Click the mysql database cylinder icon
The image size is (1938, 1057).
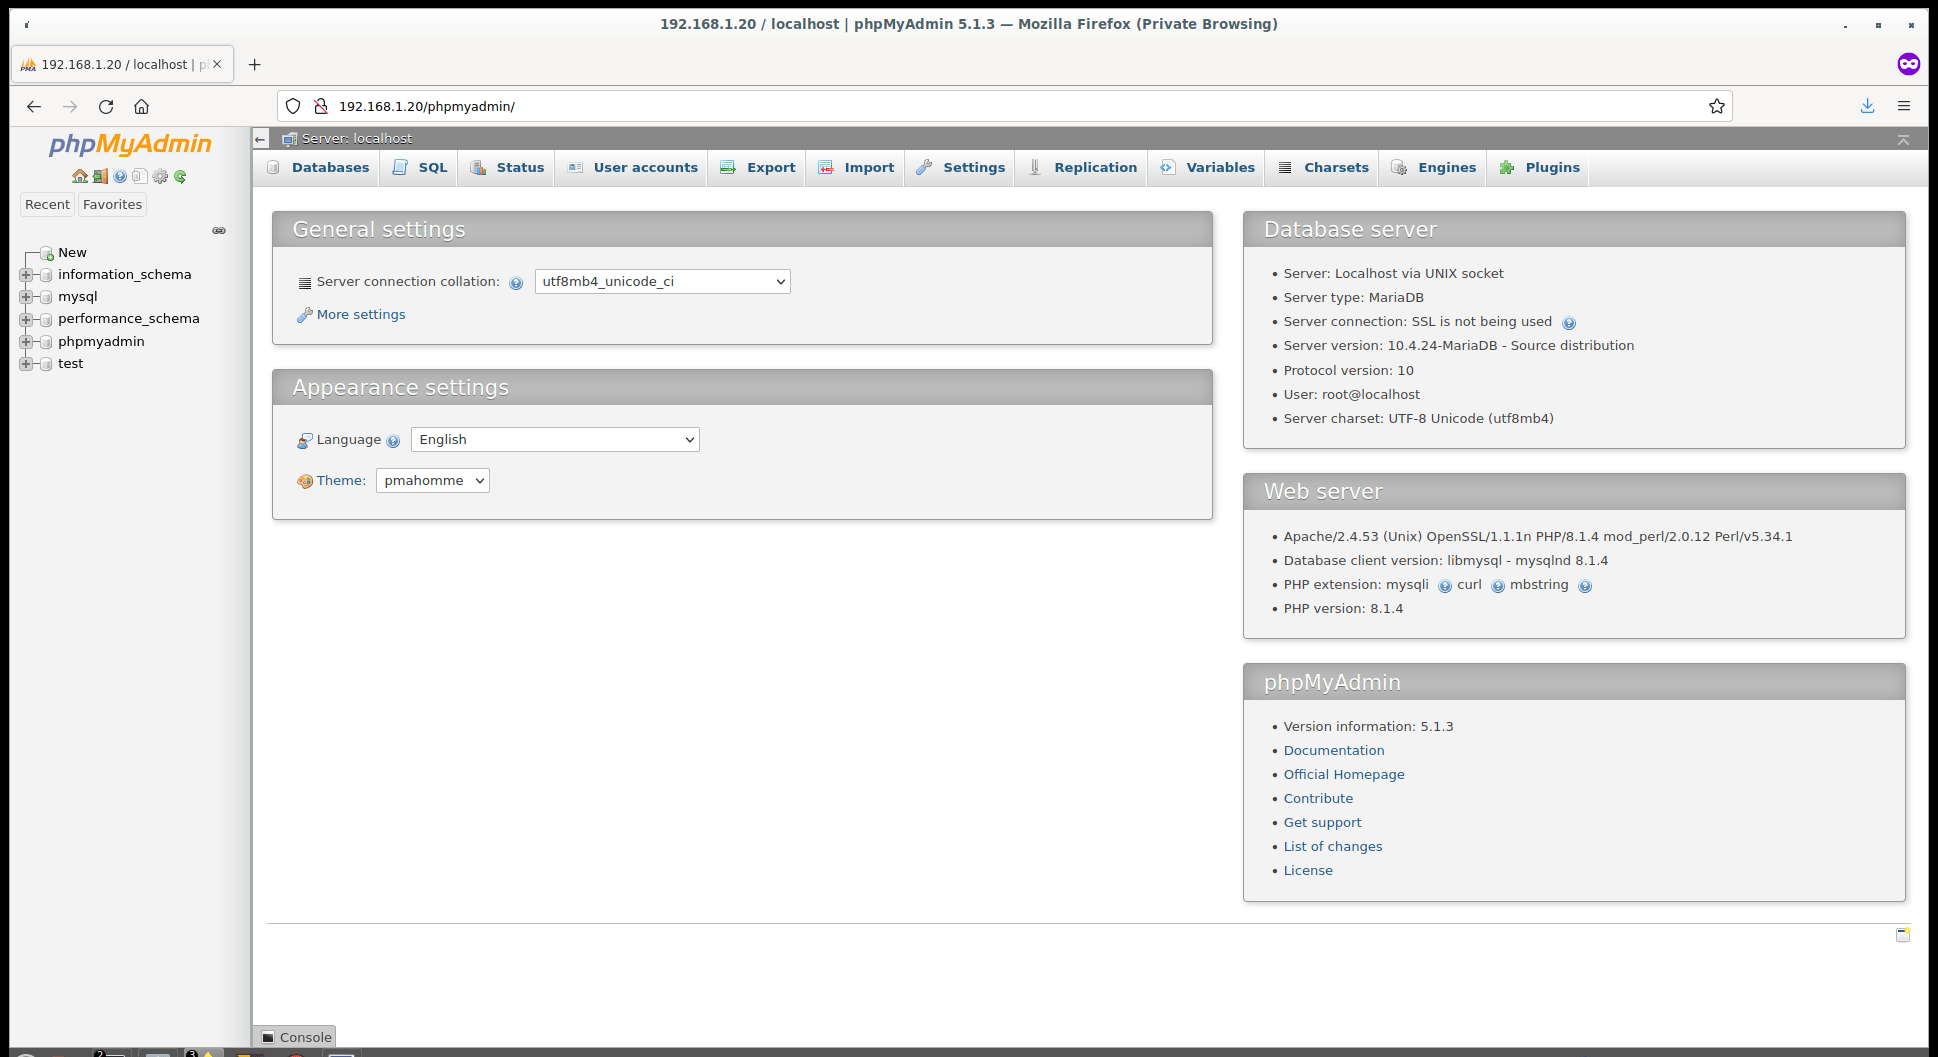pos(46,297)
